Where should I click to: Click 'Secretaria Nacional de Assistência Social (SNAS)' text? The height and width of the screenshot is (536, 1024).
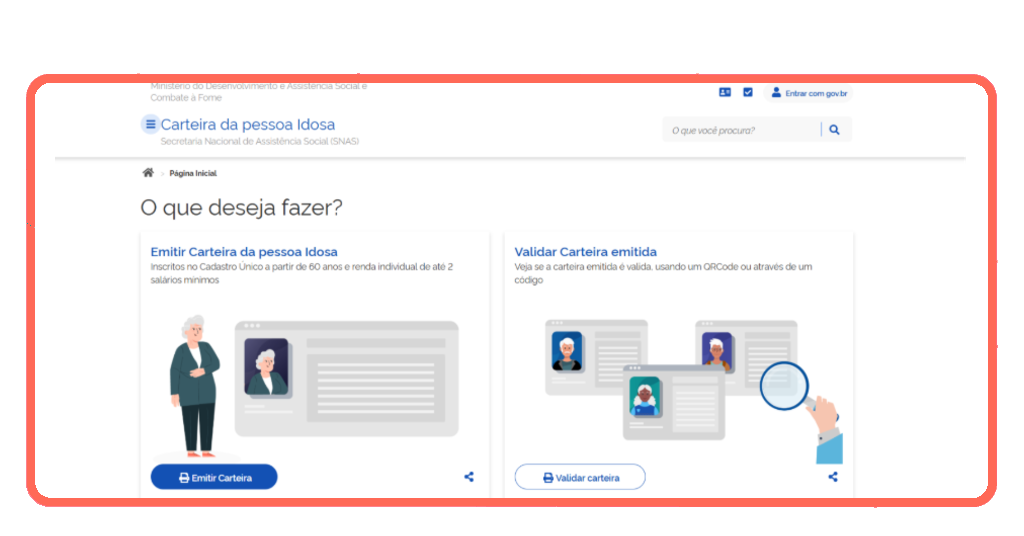coord(260,141)
